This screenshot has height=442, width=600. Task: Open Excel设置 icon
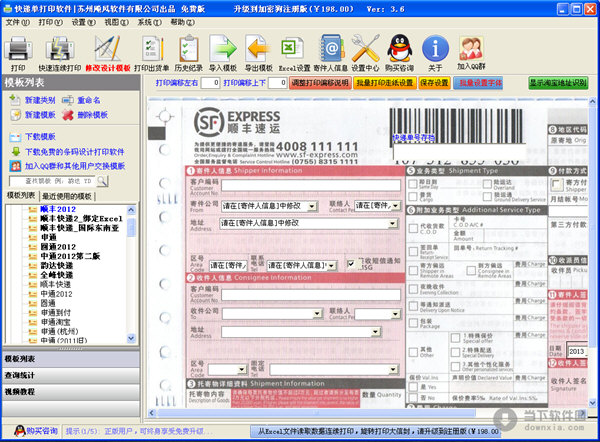[293, 49]
